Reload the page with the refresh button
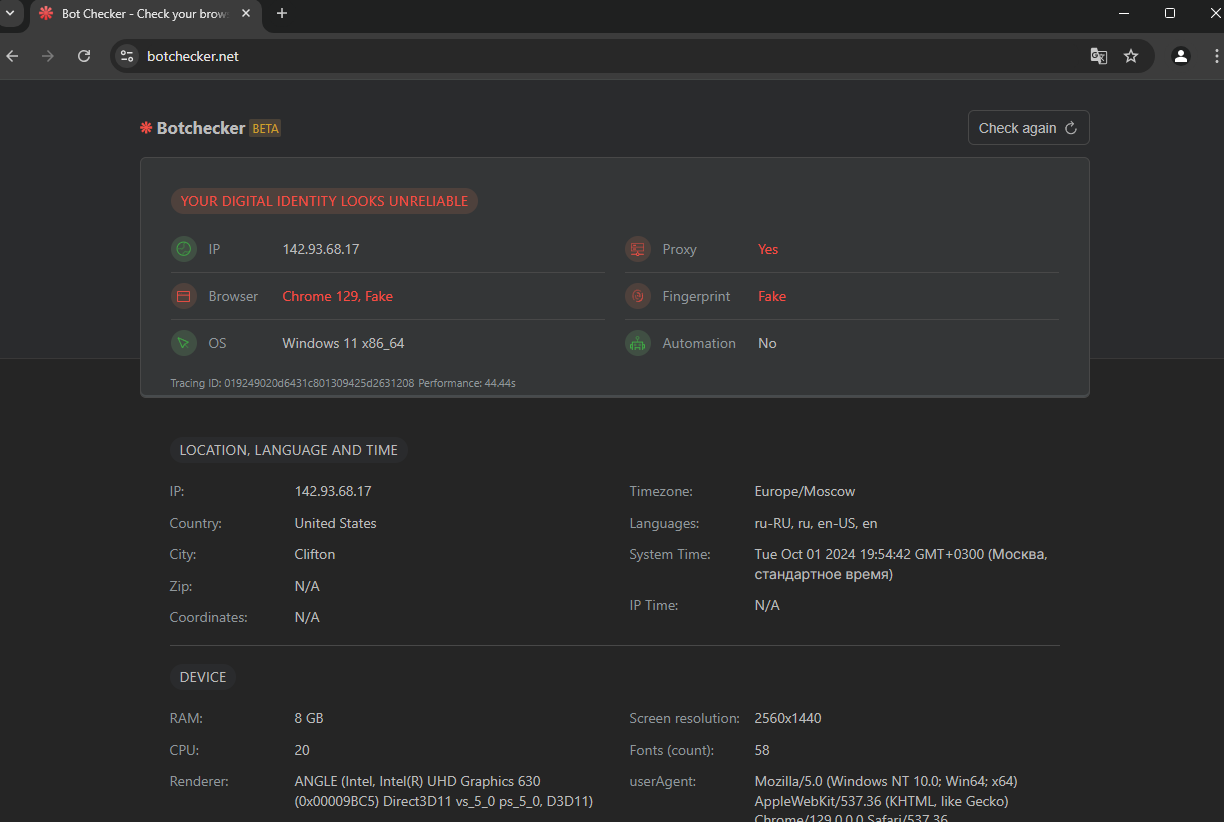 84,56
